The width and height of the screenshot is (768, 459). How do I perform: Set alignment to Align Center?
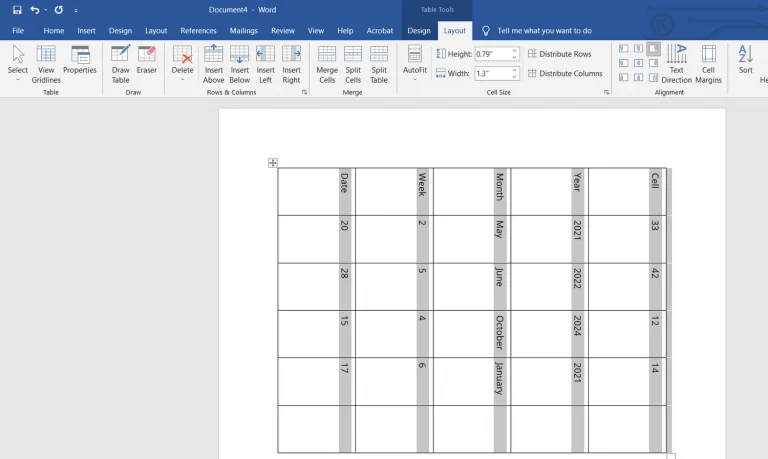(x=638, y=63)
